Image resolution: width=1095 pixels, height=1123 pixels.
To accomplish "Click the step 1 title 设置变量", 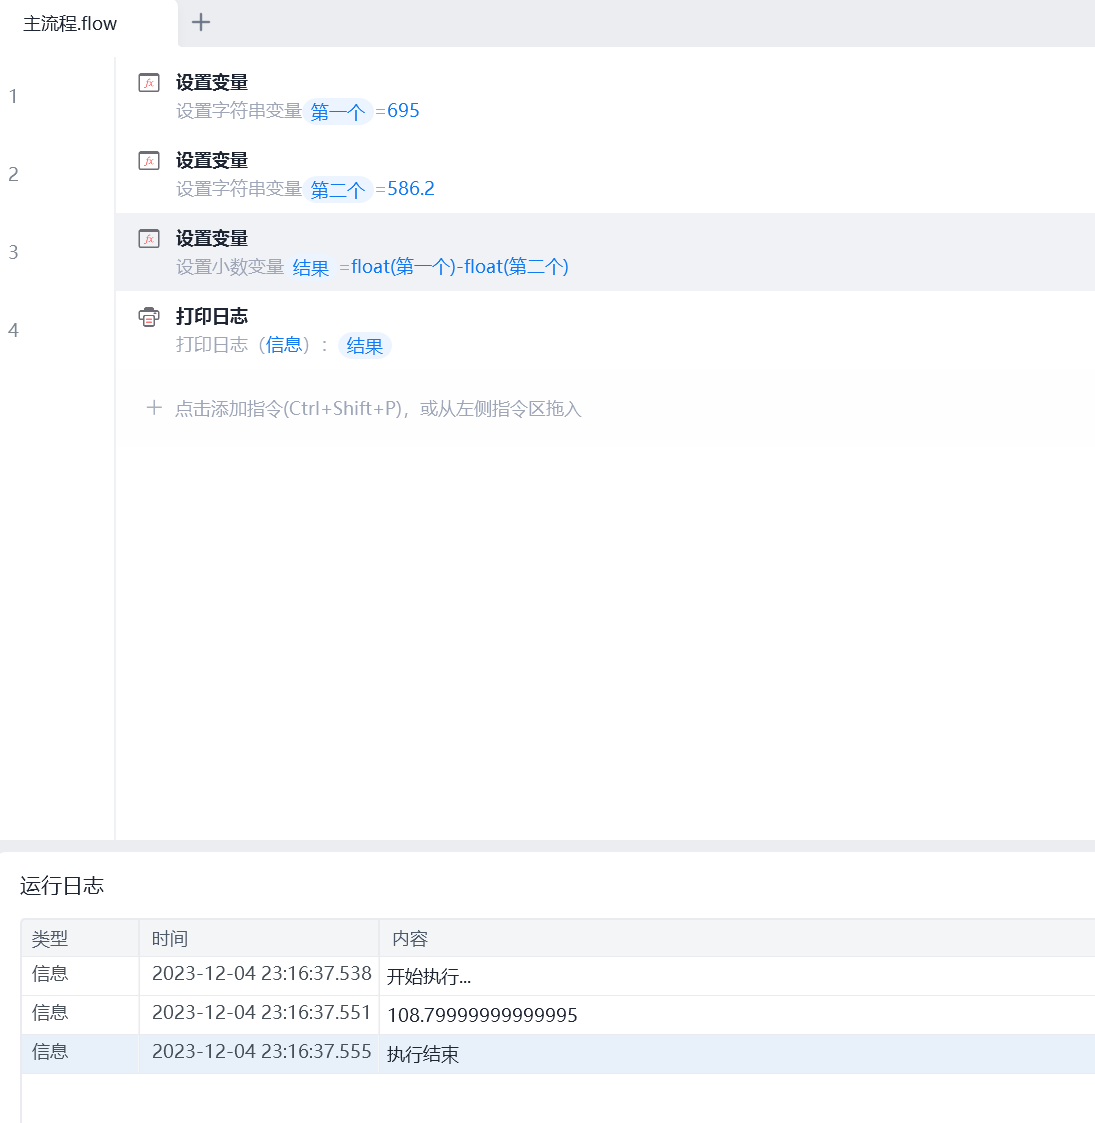I will 212,83.
